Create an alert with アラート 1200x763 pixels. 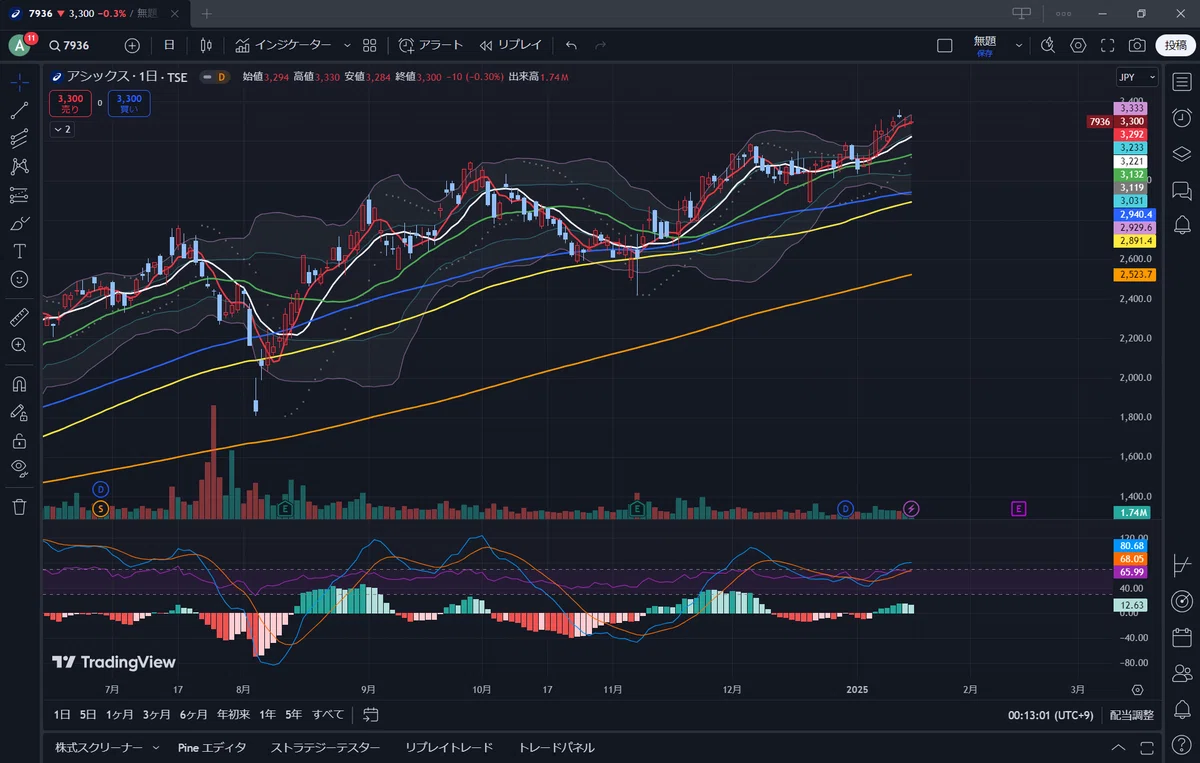point(431,45)
